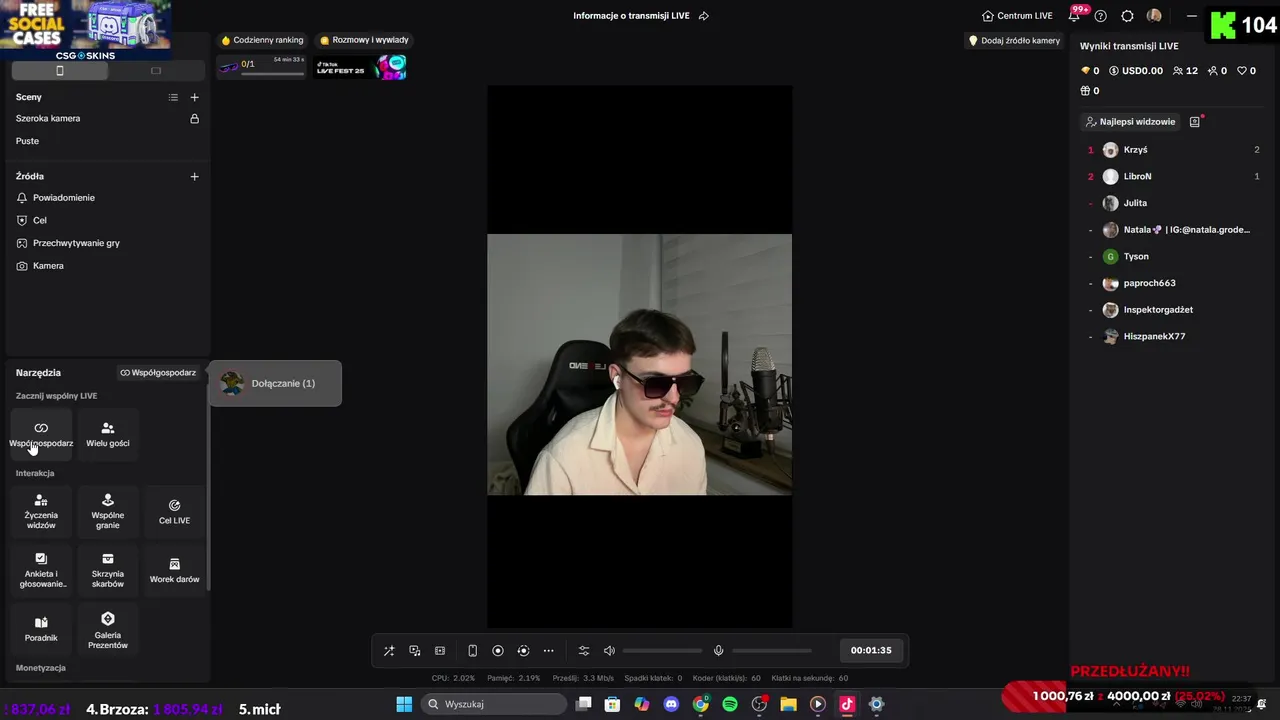Click the phone orientation icon in bottom toolbar
This screenshot has width=1280, height=720.
click(473, 651)
